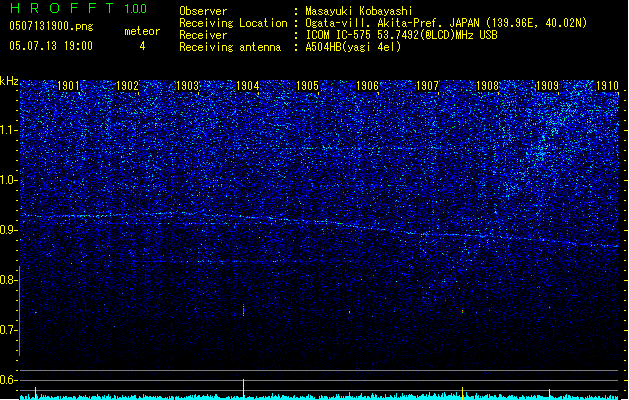
Task: Click the date stamp 05.07.13 19:00
Action: pyautogui.click(x=51, y=46)
